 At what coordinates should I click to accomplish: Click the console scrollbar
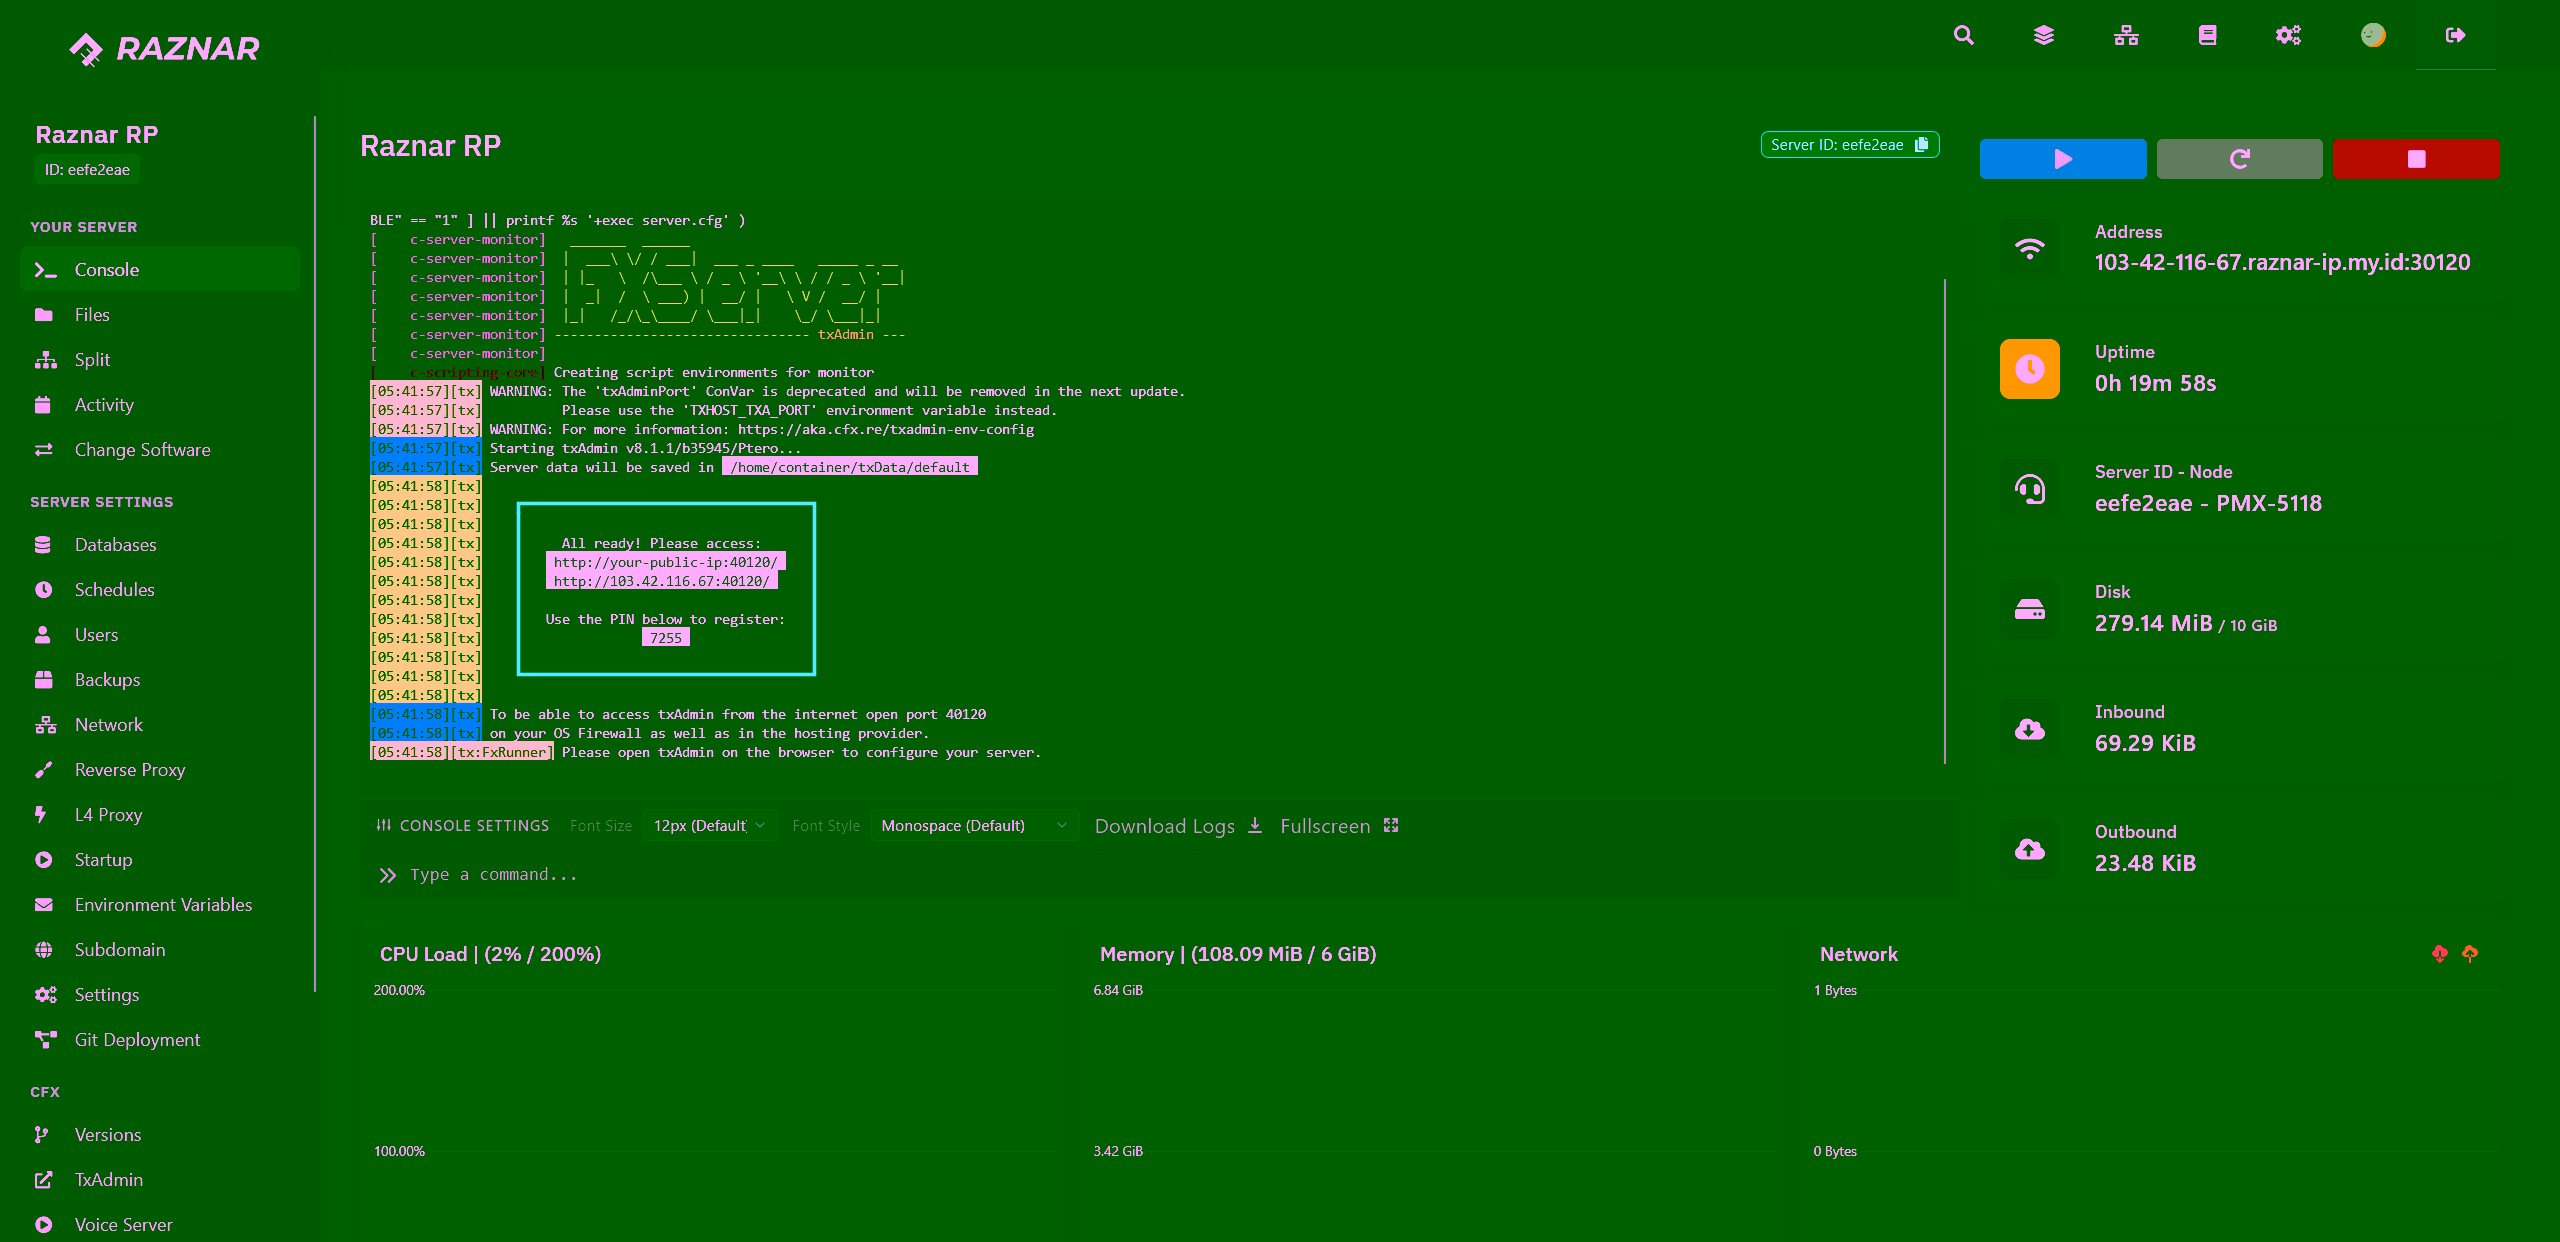point(1945,522)
